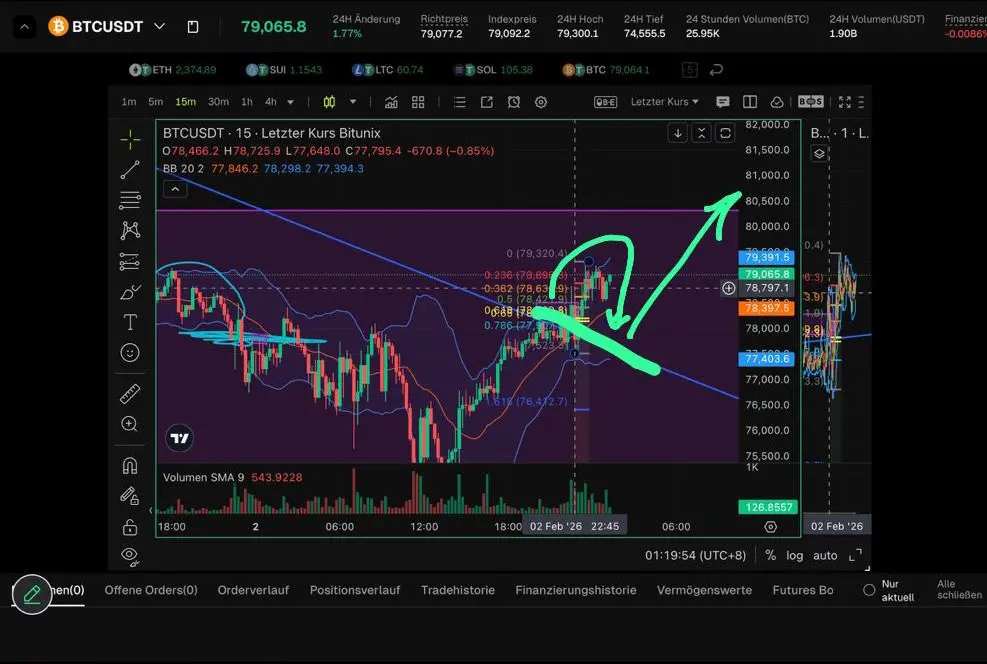
Task: Click the reset chart view button
Action: pyautogui.click(x=725, y=133)
